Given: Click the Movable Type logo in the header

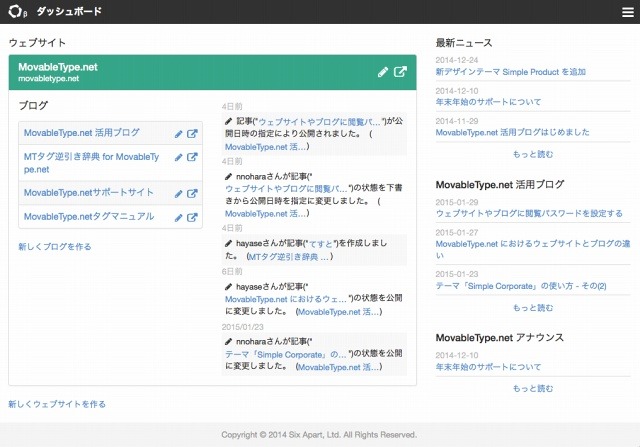Looking at the screenshot, I should [18, 11].
